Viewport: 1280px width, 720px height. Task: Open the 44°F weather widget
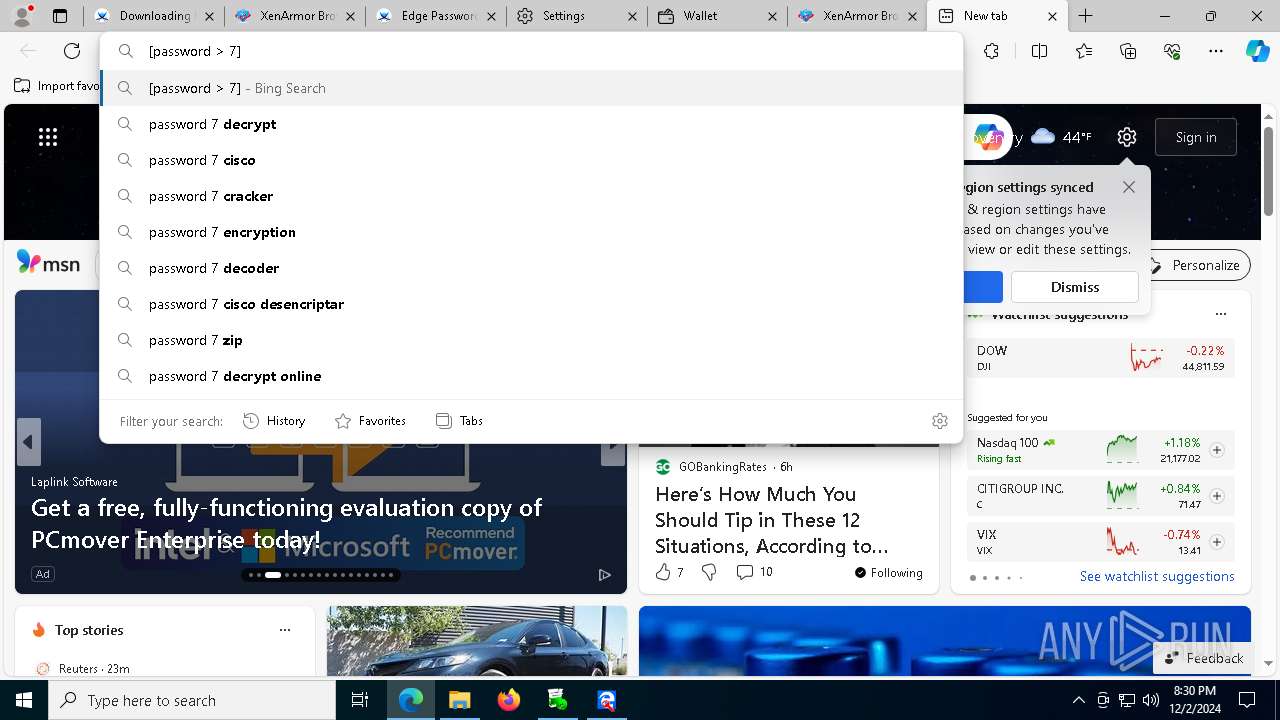tap(1061, 137)
